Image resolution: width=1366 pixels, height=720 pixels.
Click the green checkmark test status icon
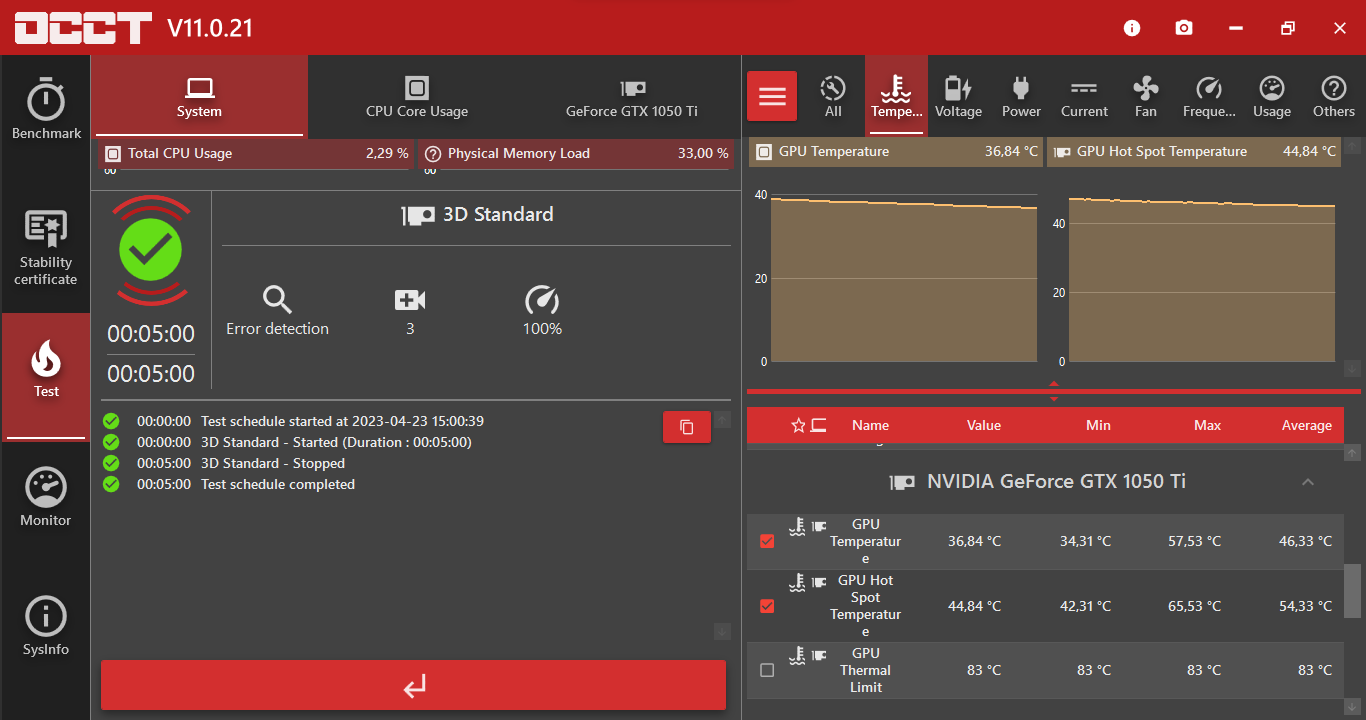click(x=151, y=249)
